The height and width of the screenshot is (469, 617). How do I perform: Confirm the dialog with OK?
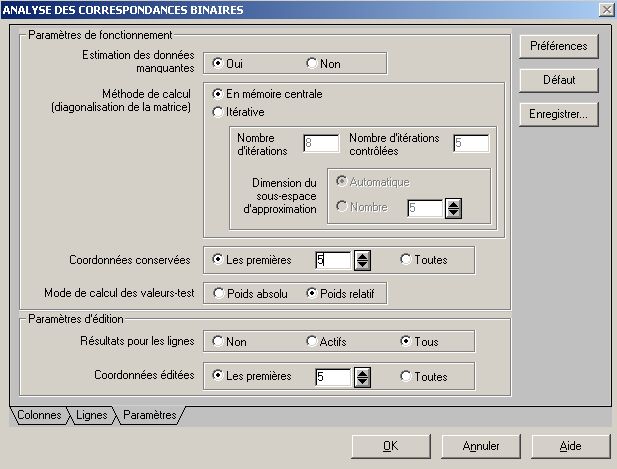point(391,446)
